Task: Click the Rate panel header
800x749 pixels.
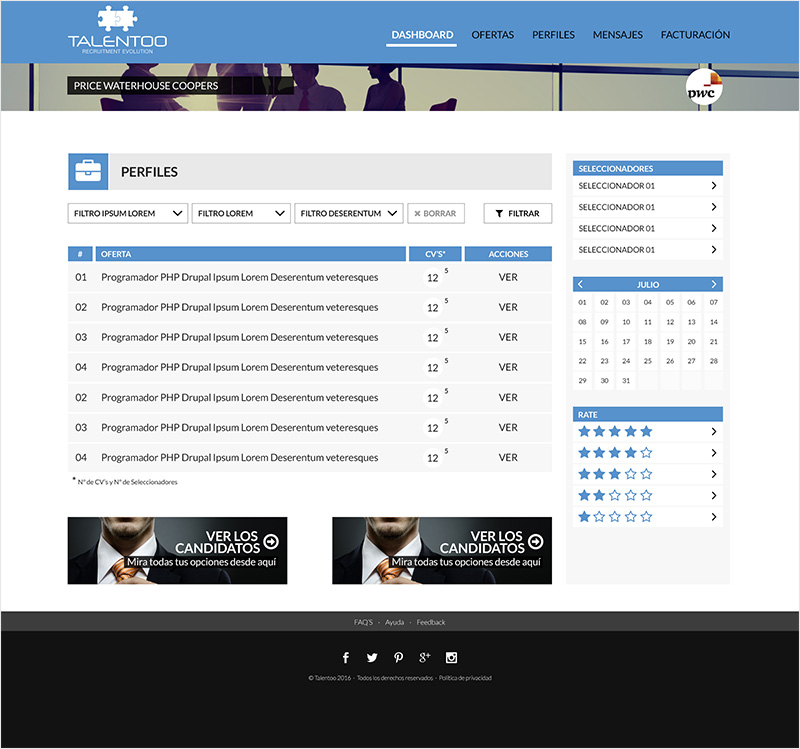Action: point(647,414)
